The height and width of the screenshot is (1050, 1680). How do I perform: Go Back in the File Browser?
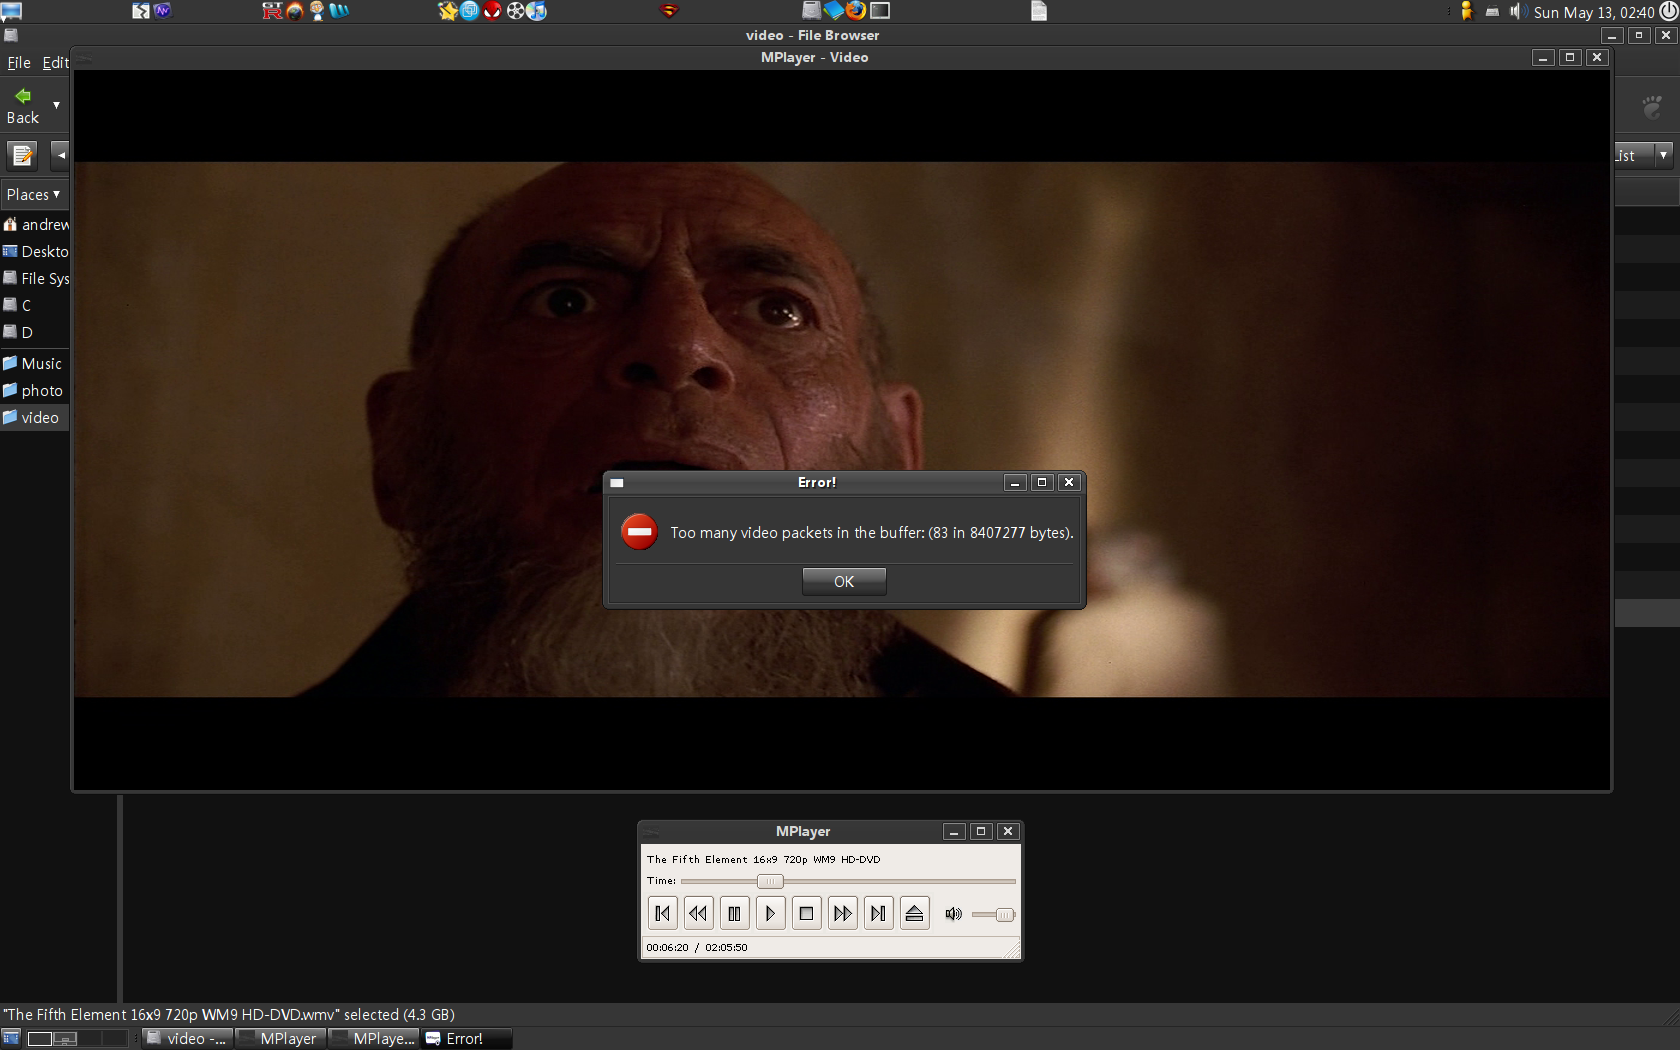(23, 106)
